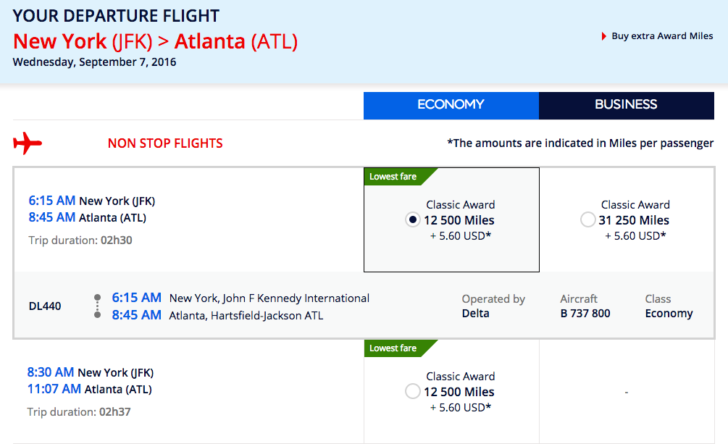The image size is (728, 444).
Task: Click the Operated by Delta text
Action: 494,306
